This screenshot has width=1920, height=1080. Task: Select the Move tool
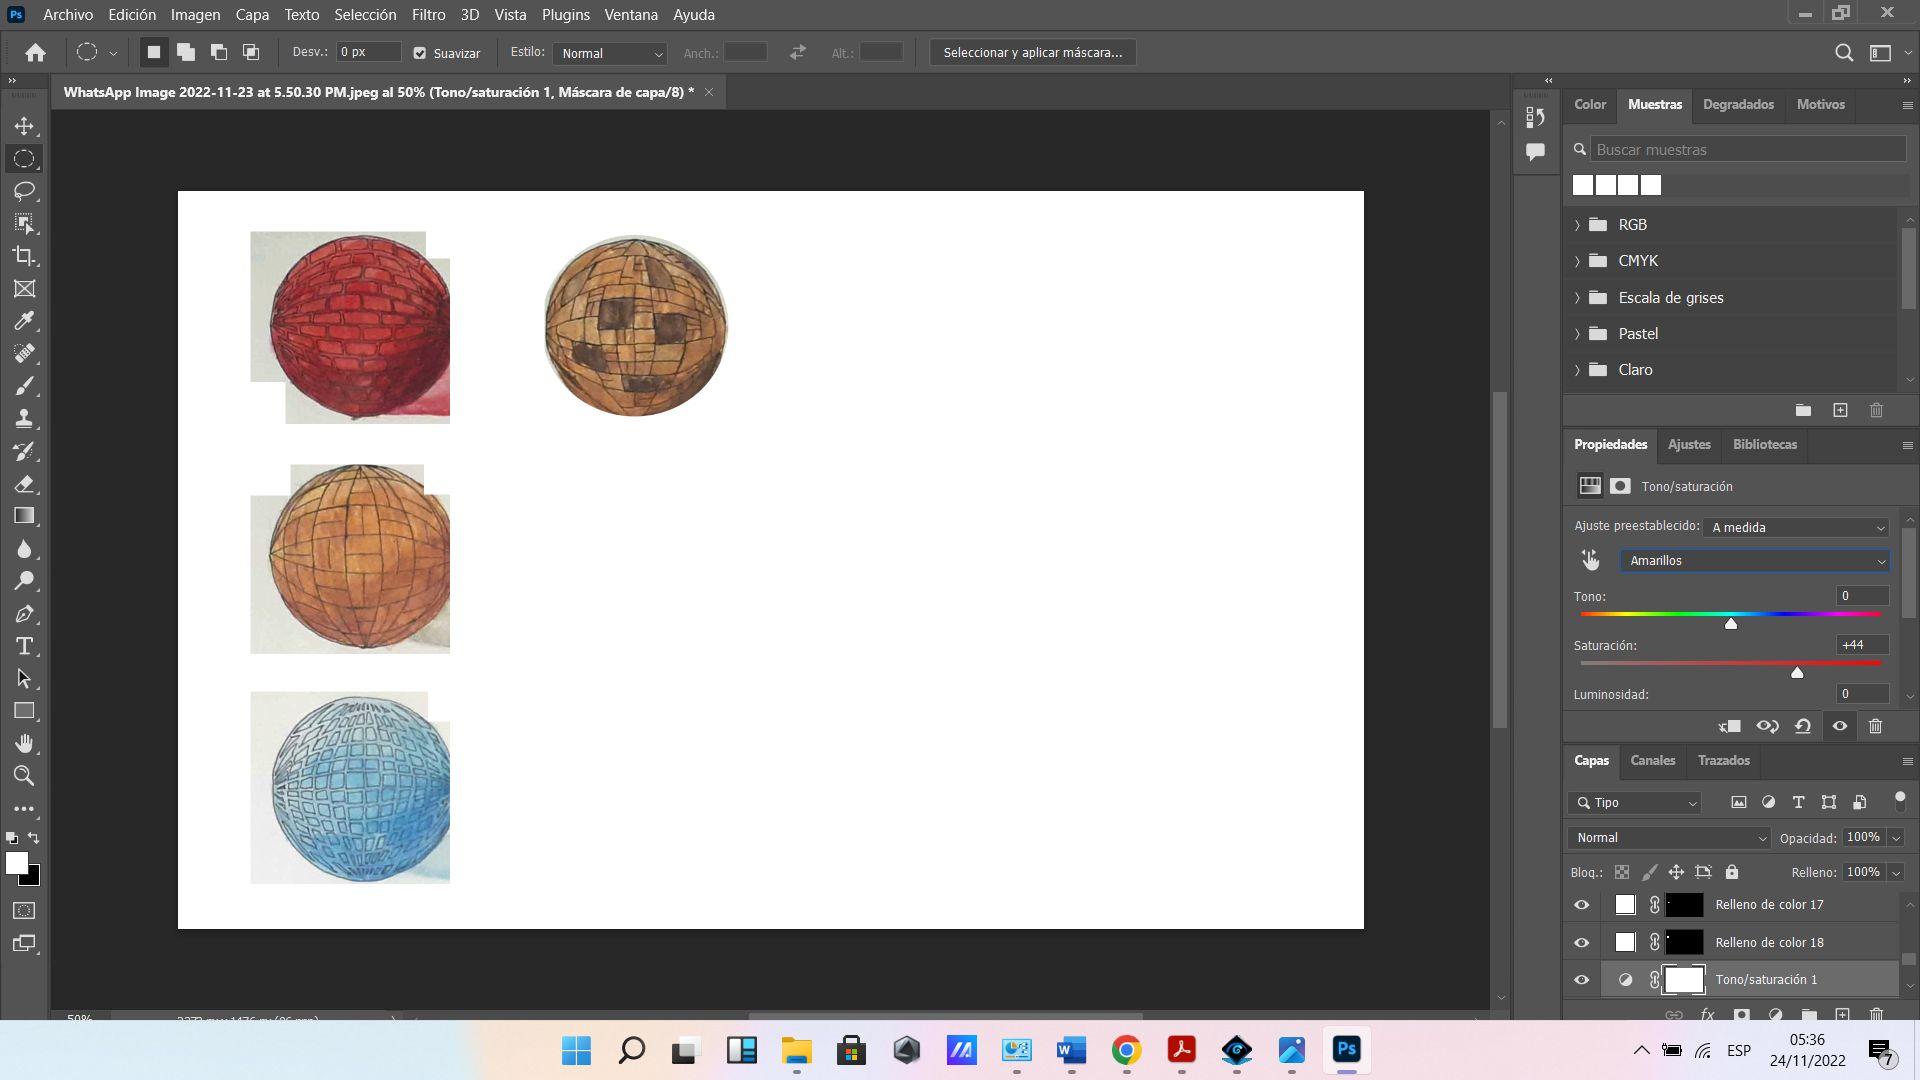pyautogui.click(x=24, y=127)
